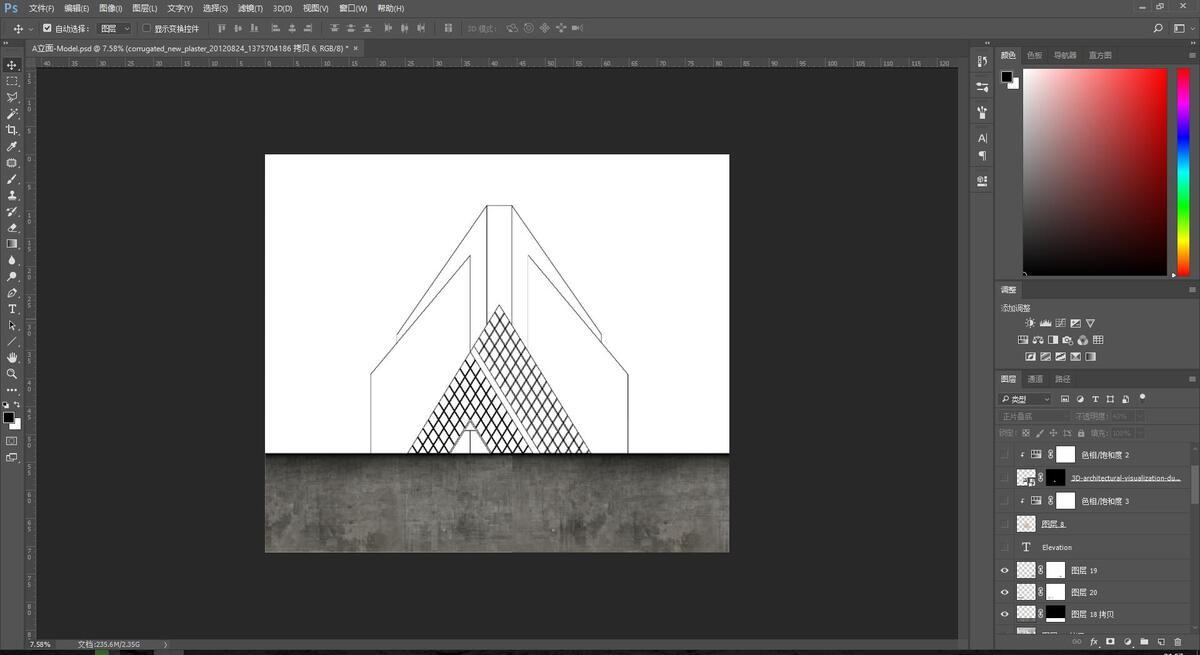The height and width of the screenshot is (655, 1200).
Task: Switch to the 路径 paths tab
Action: [x=1062, y=379]
